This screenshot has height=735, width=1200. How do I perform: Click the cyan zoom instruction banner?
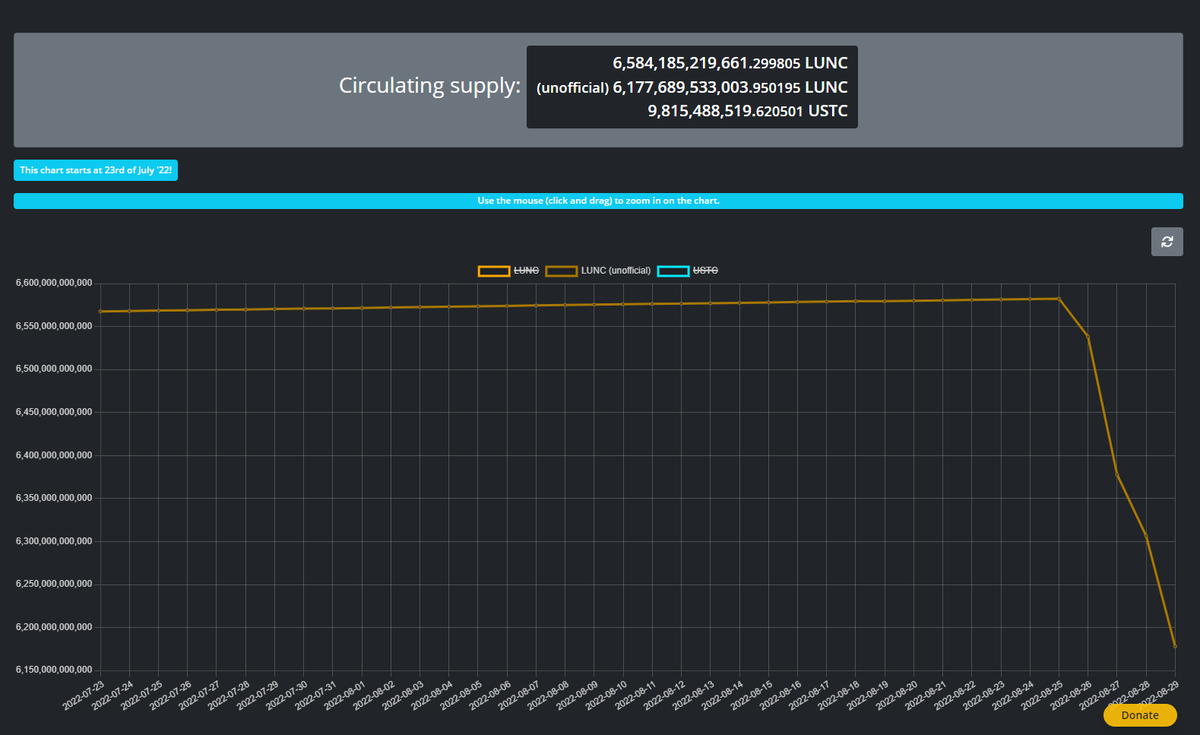(600, 201)
